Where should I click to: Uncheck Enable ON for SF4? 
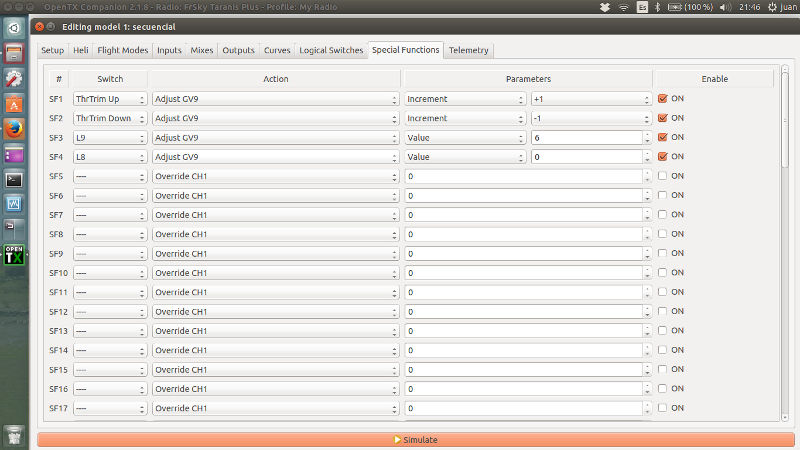tap(662, 157)
